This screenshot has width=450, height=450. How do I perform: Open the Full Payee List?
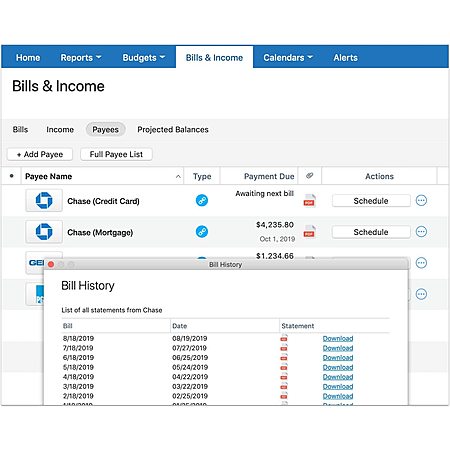pyautogui.click(x=116, y=154)
